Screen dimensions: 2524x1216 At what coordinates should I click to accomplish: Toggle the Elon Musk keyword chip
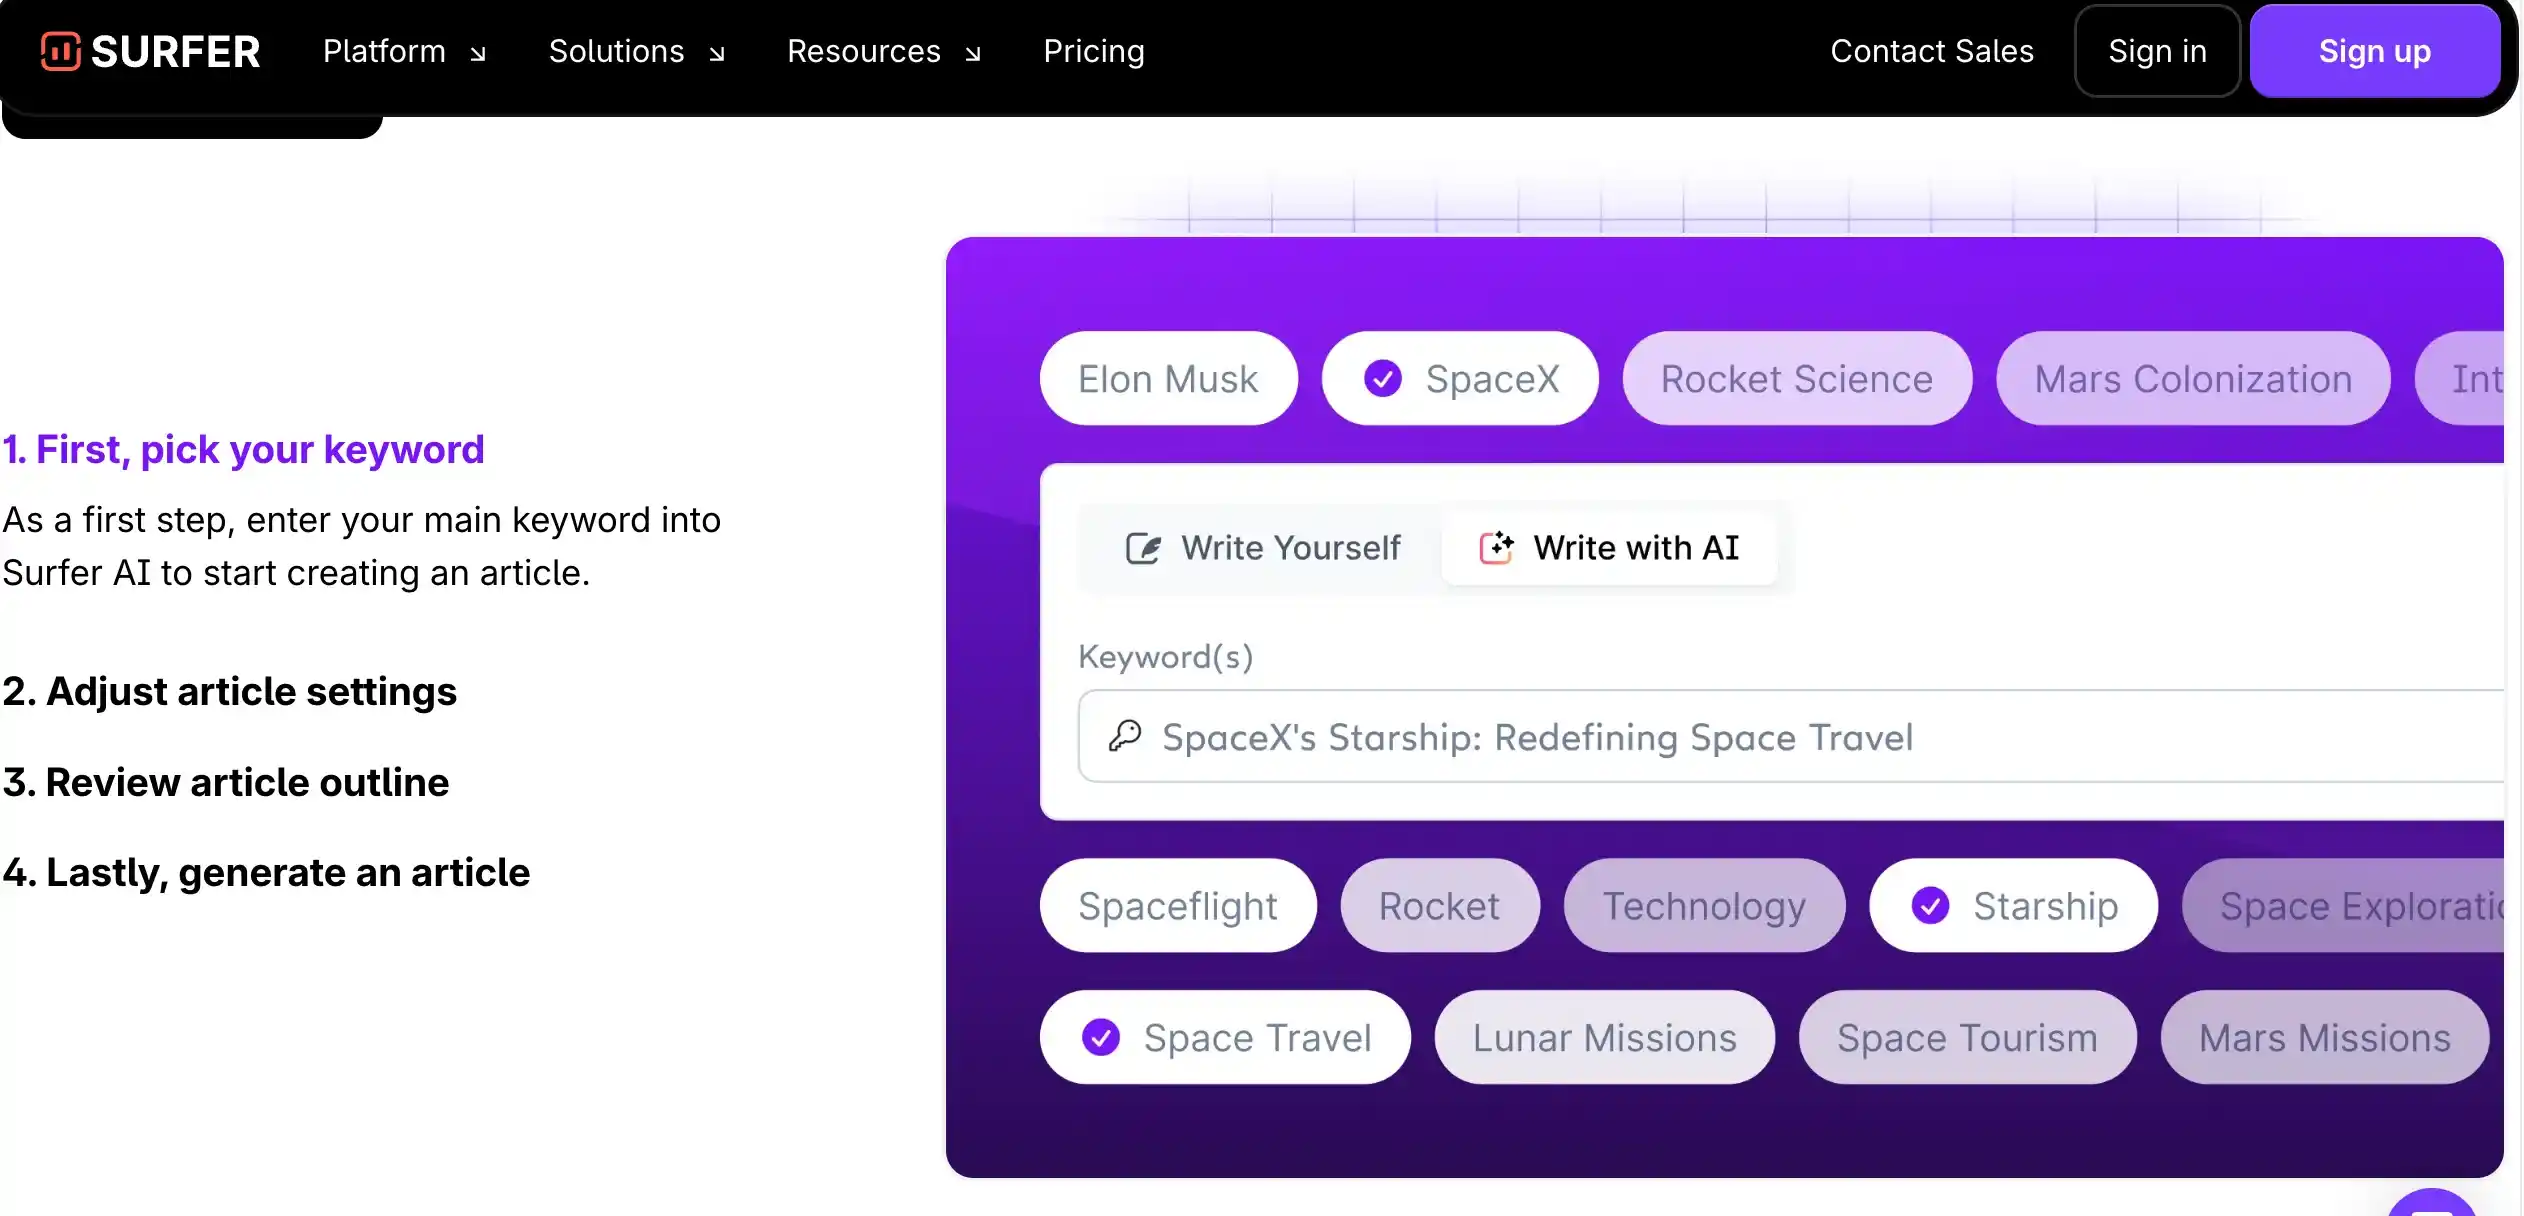click(1168, 379)
